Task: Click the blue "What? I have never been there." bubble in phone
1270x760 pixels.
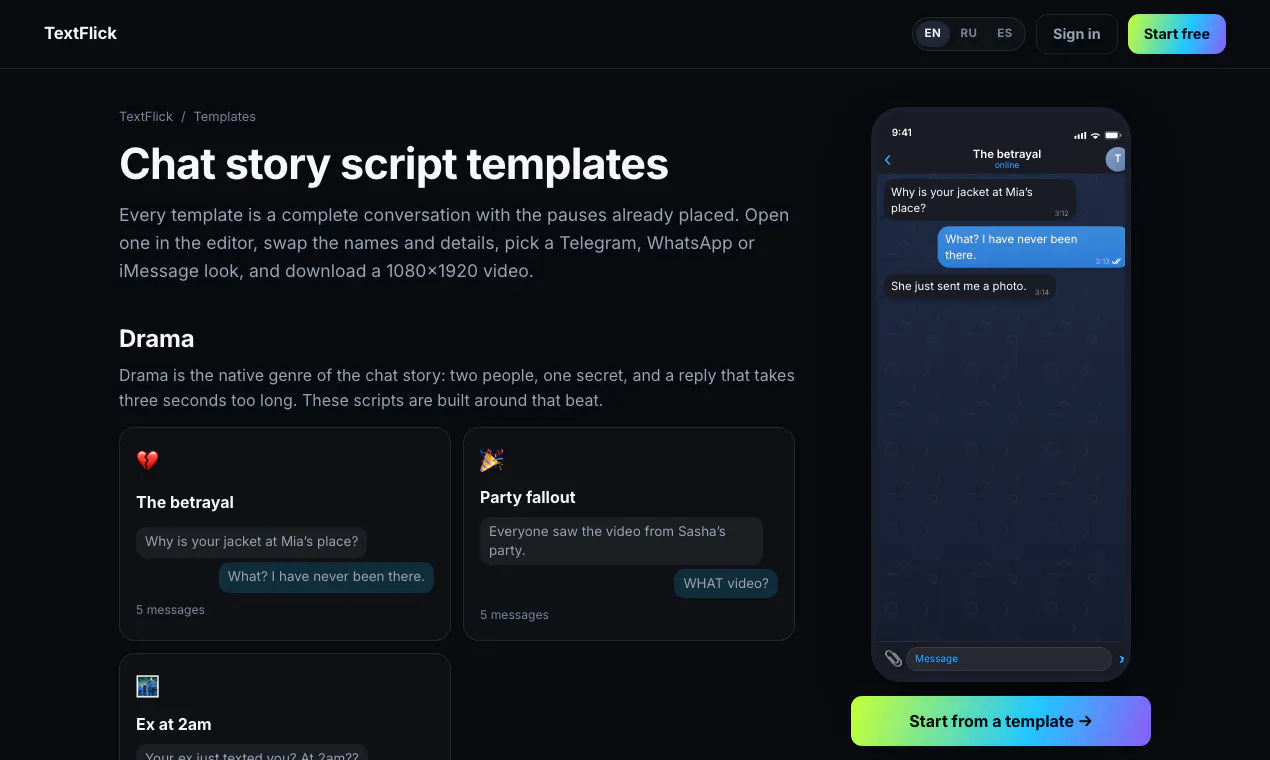Action: pos(1031,247)
